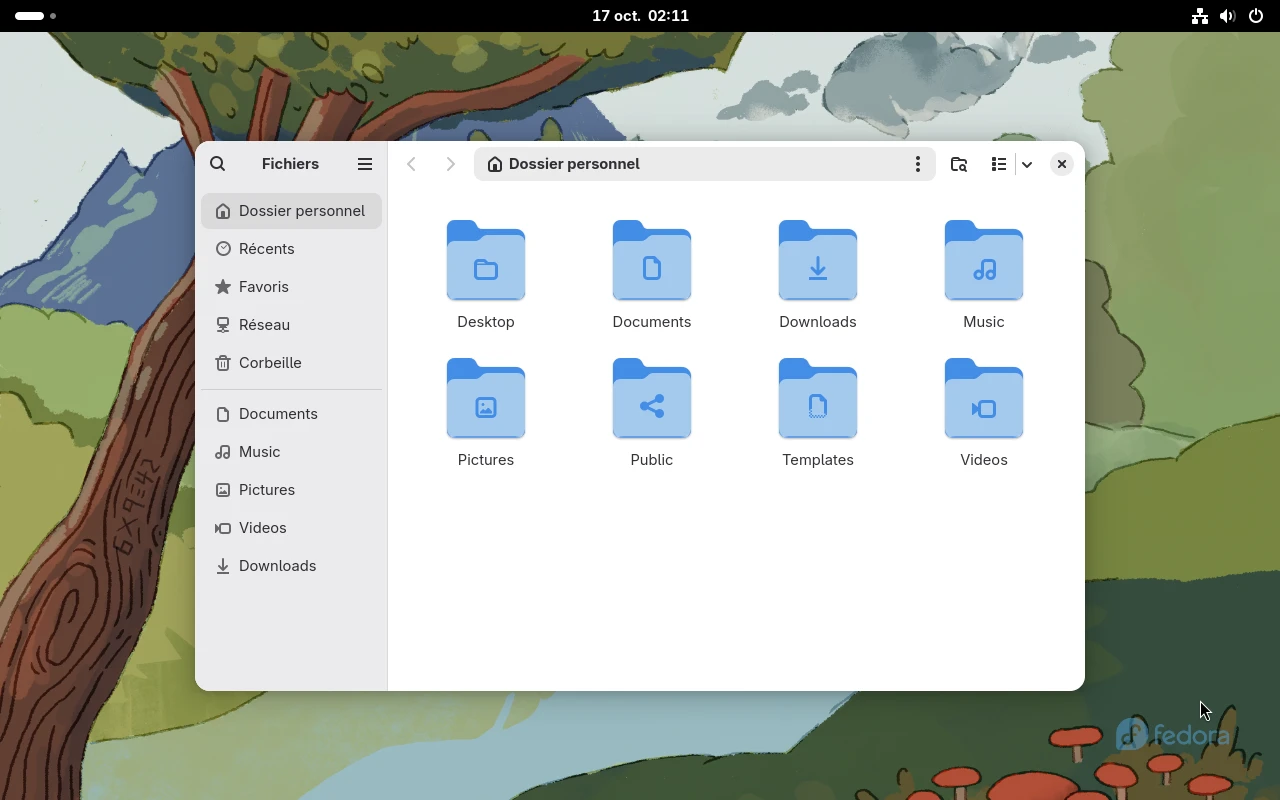Image resolution: width=1280 pixels, height=800 pixels.
Task: Open the three-dot folder options menu
Action: coord(917,164)
